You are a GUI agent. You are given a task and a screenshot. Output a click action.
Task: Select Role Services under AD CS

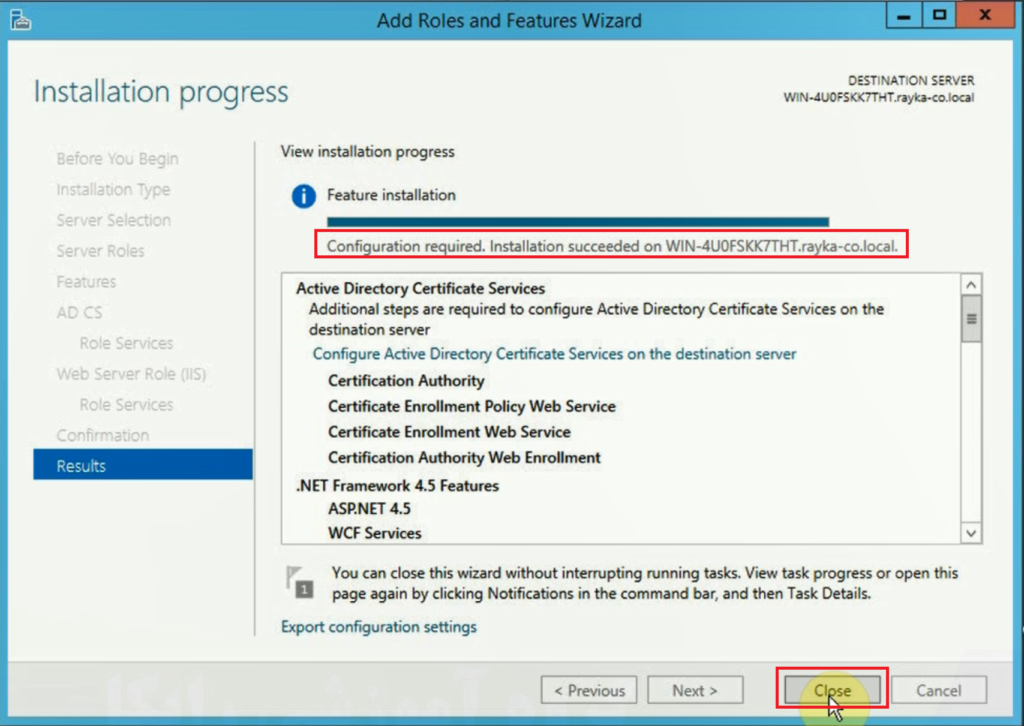click(x=126, y=343)
